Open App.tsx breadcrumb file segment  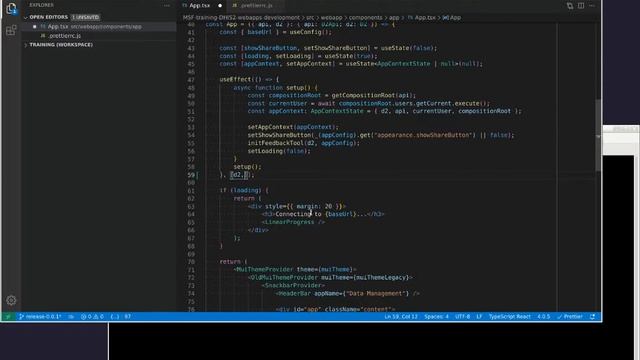421,18
